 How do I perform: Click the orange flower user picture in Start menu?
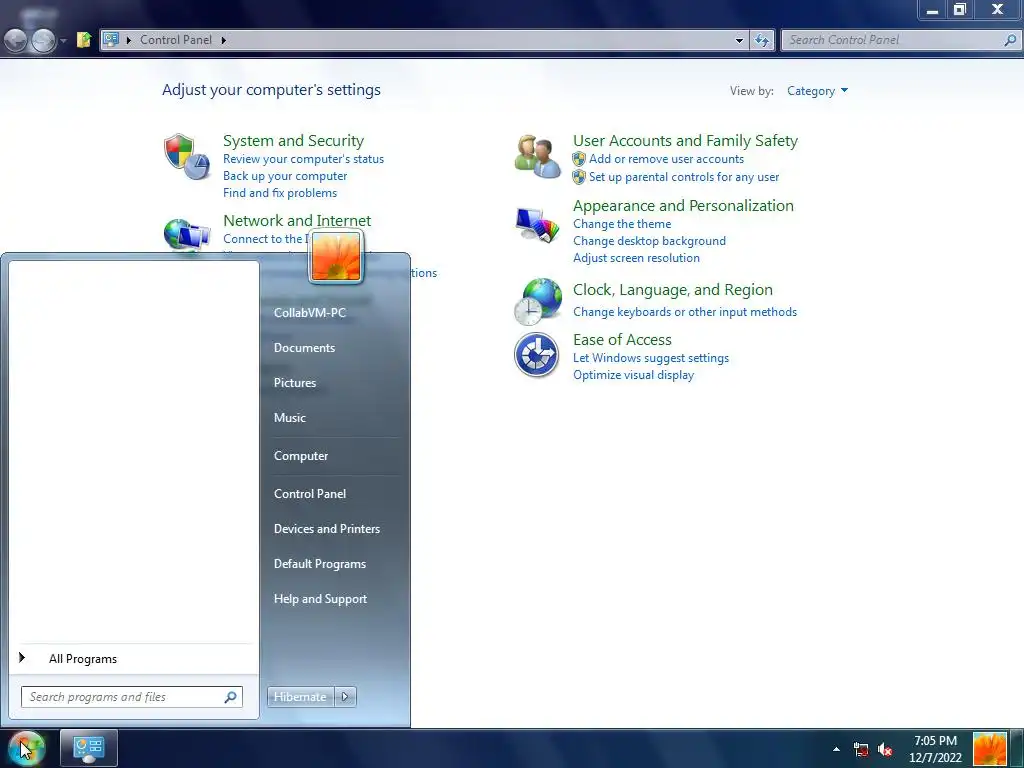(336, 257)
